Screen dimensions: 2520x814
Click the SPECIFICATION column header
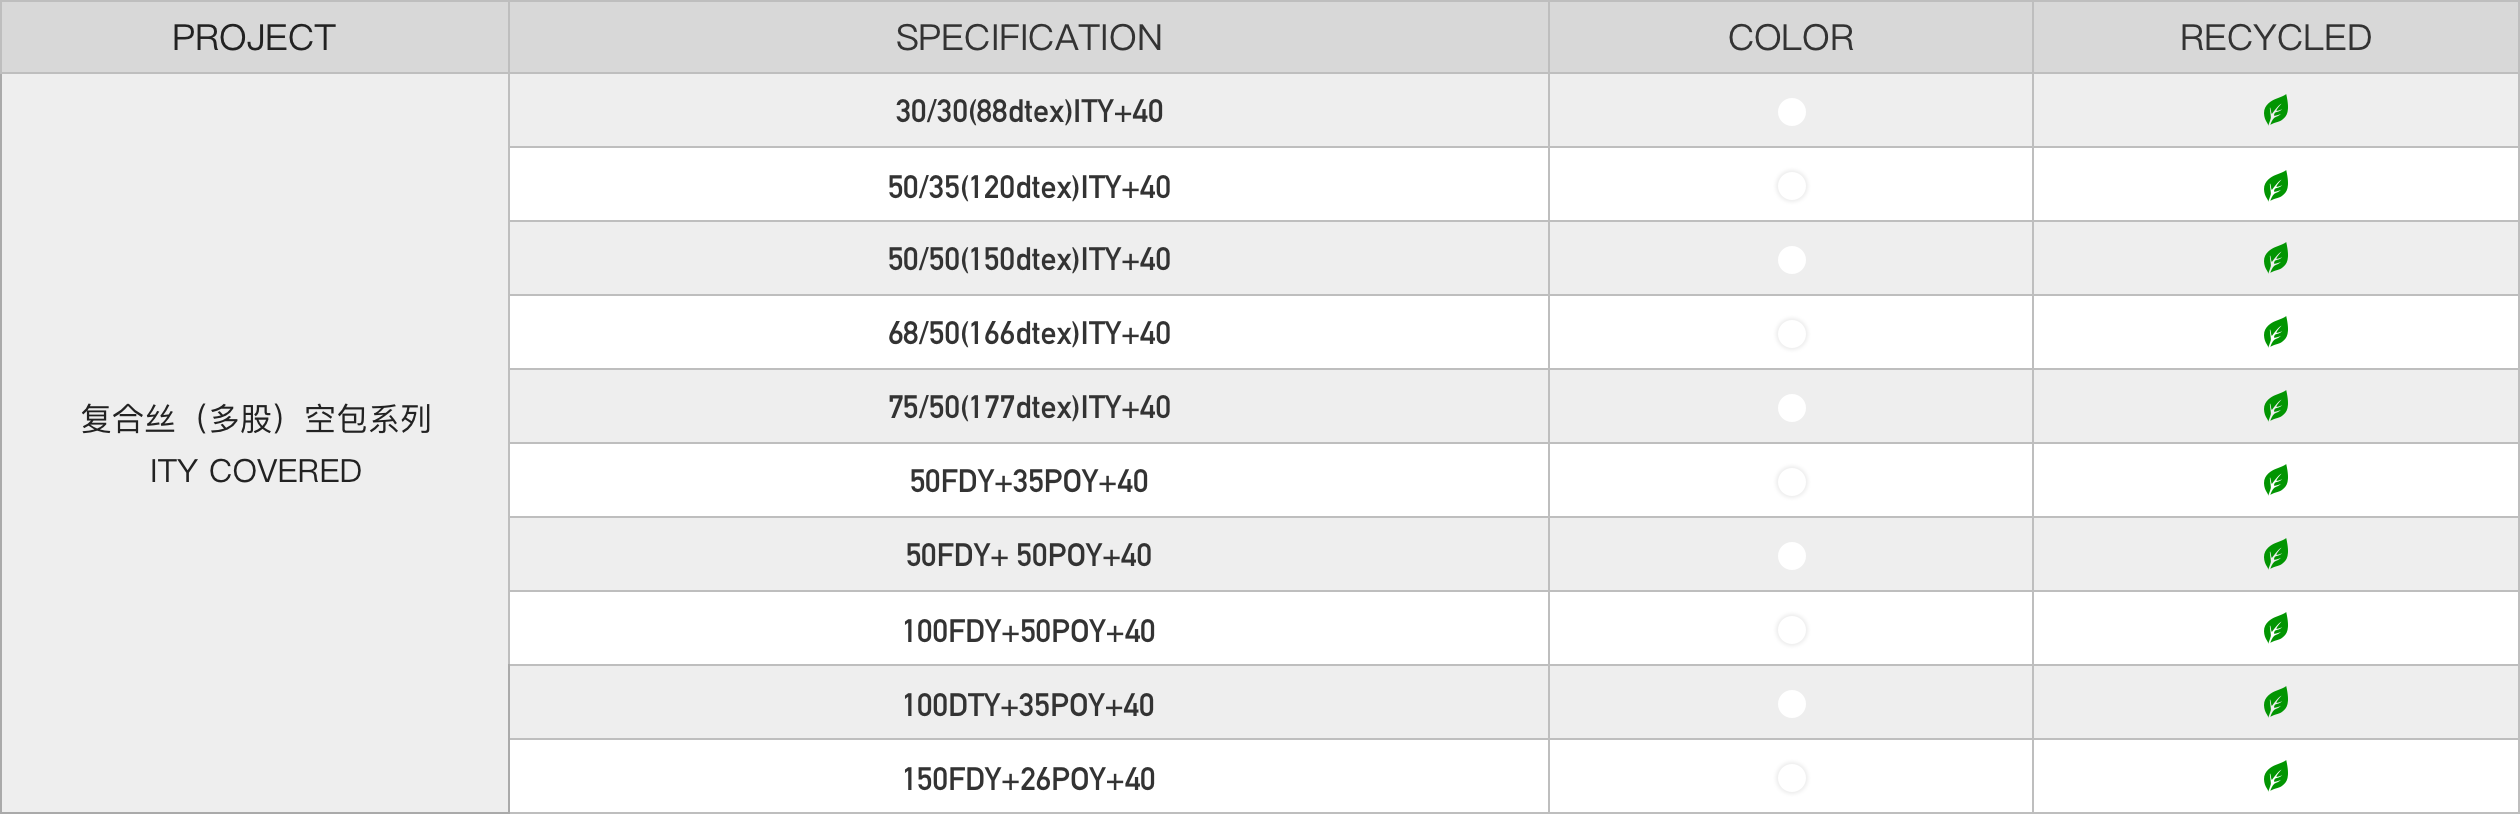coord(1028,38)
